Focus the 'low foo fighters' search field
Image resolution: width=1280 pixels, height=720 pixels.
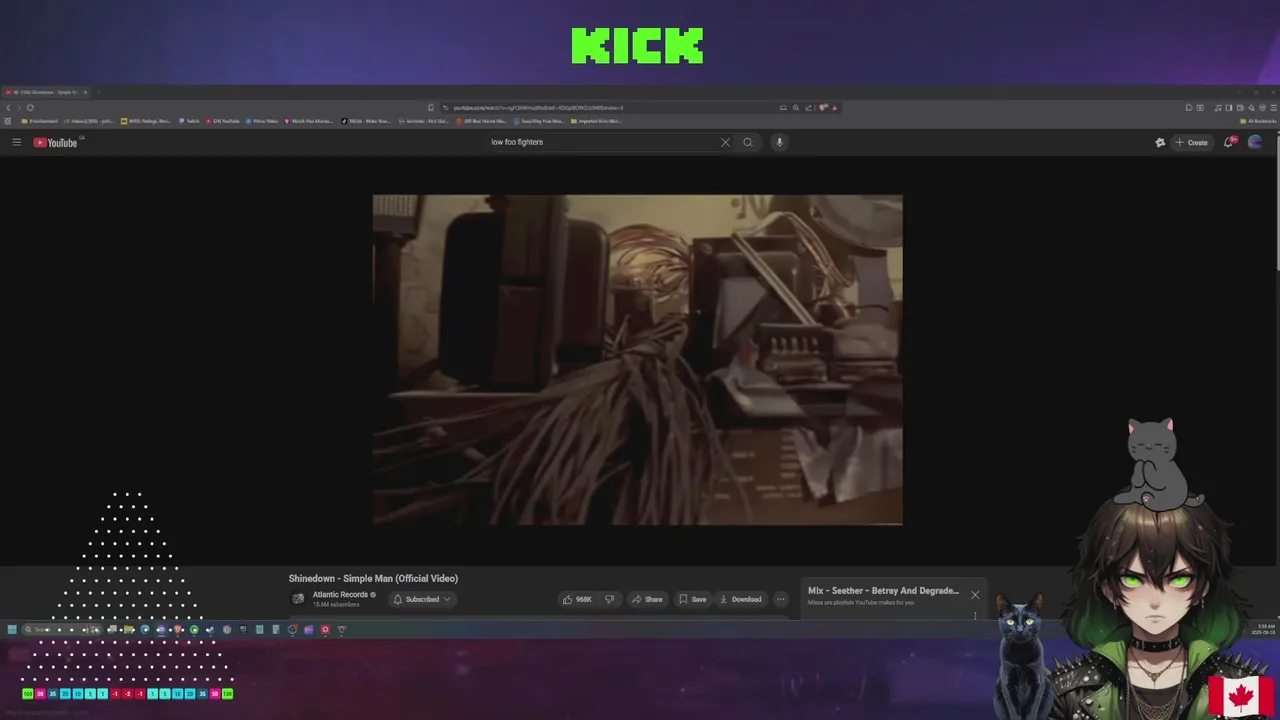(x=600, y=142)
